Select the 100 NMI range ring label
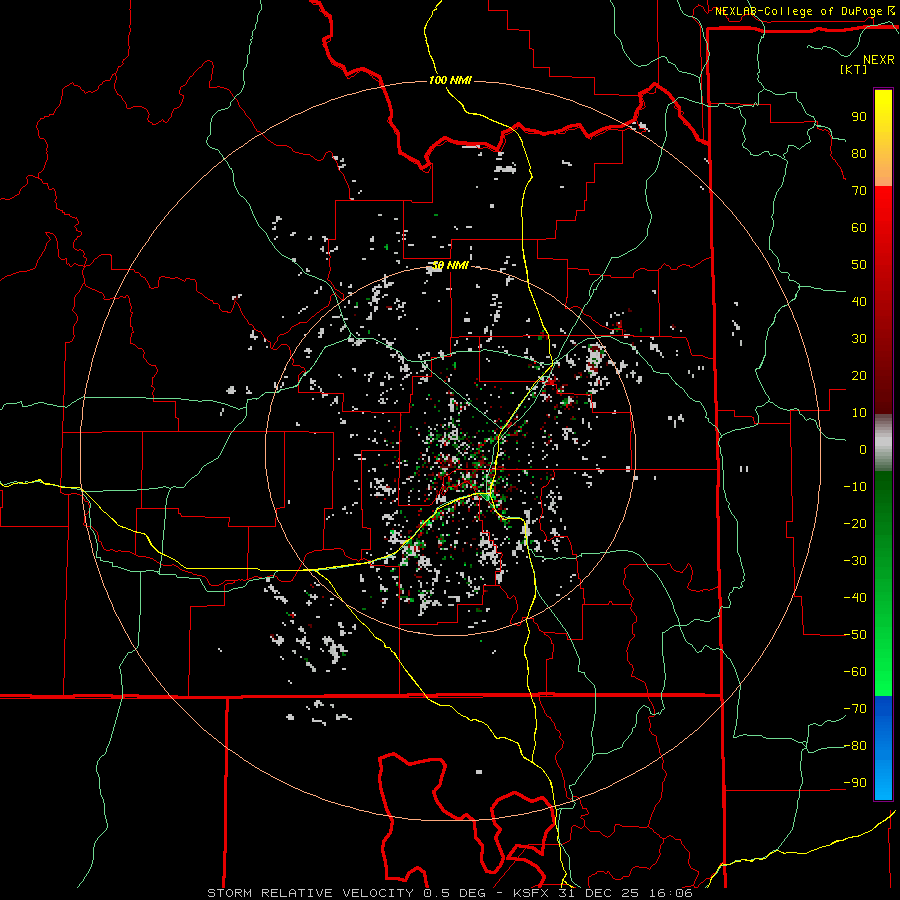This screenshot has height=900, width=900. (x=450, y=80)
